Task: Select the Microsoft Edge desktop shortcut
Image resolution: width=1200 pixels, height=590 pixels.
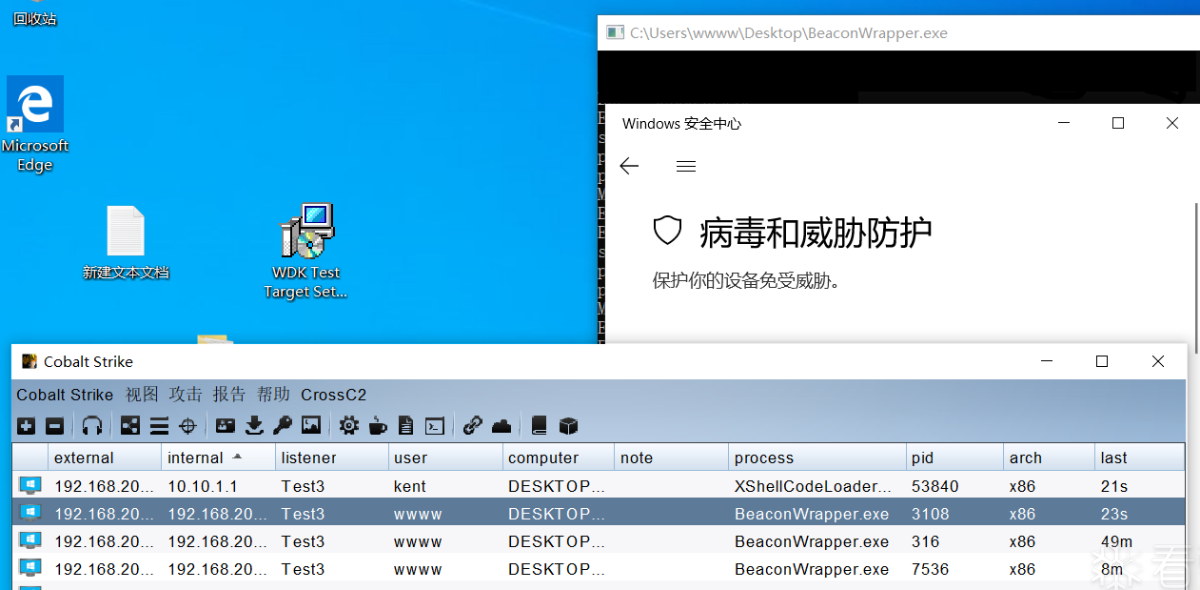Action: click(x=35, y=124)
